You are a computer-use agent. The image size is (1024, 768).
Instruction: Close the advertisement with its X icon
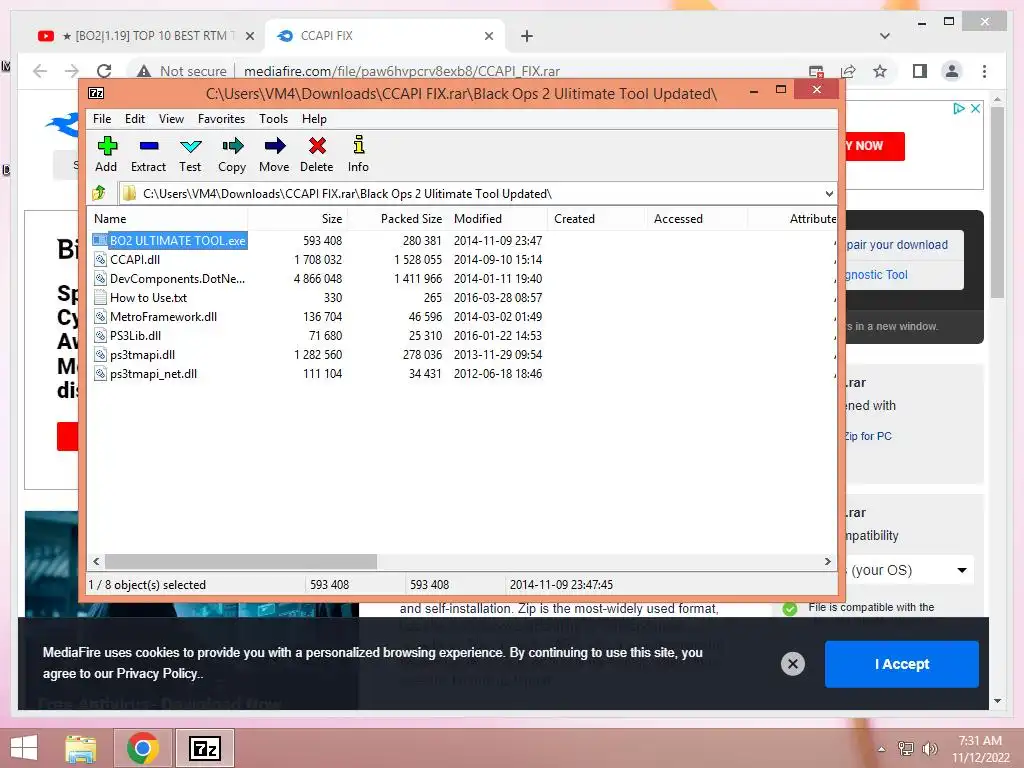point(975,108)
